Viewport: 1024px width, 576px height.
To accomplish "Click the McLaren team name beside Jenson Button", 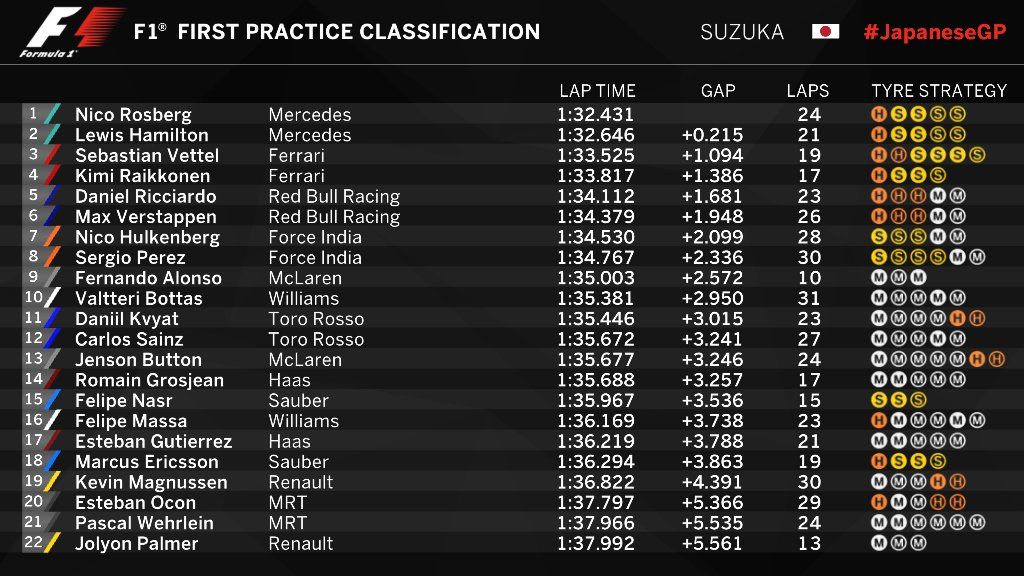I will click(305, 360).
